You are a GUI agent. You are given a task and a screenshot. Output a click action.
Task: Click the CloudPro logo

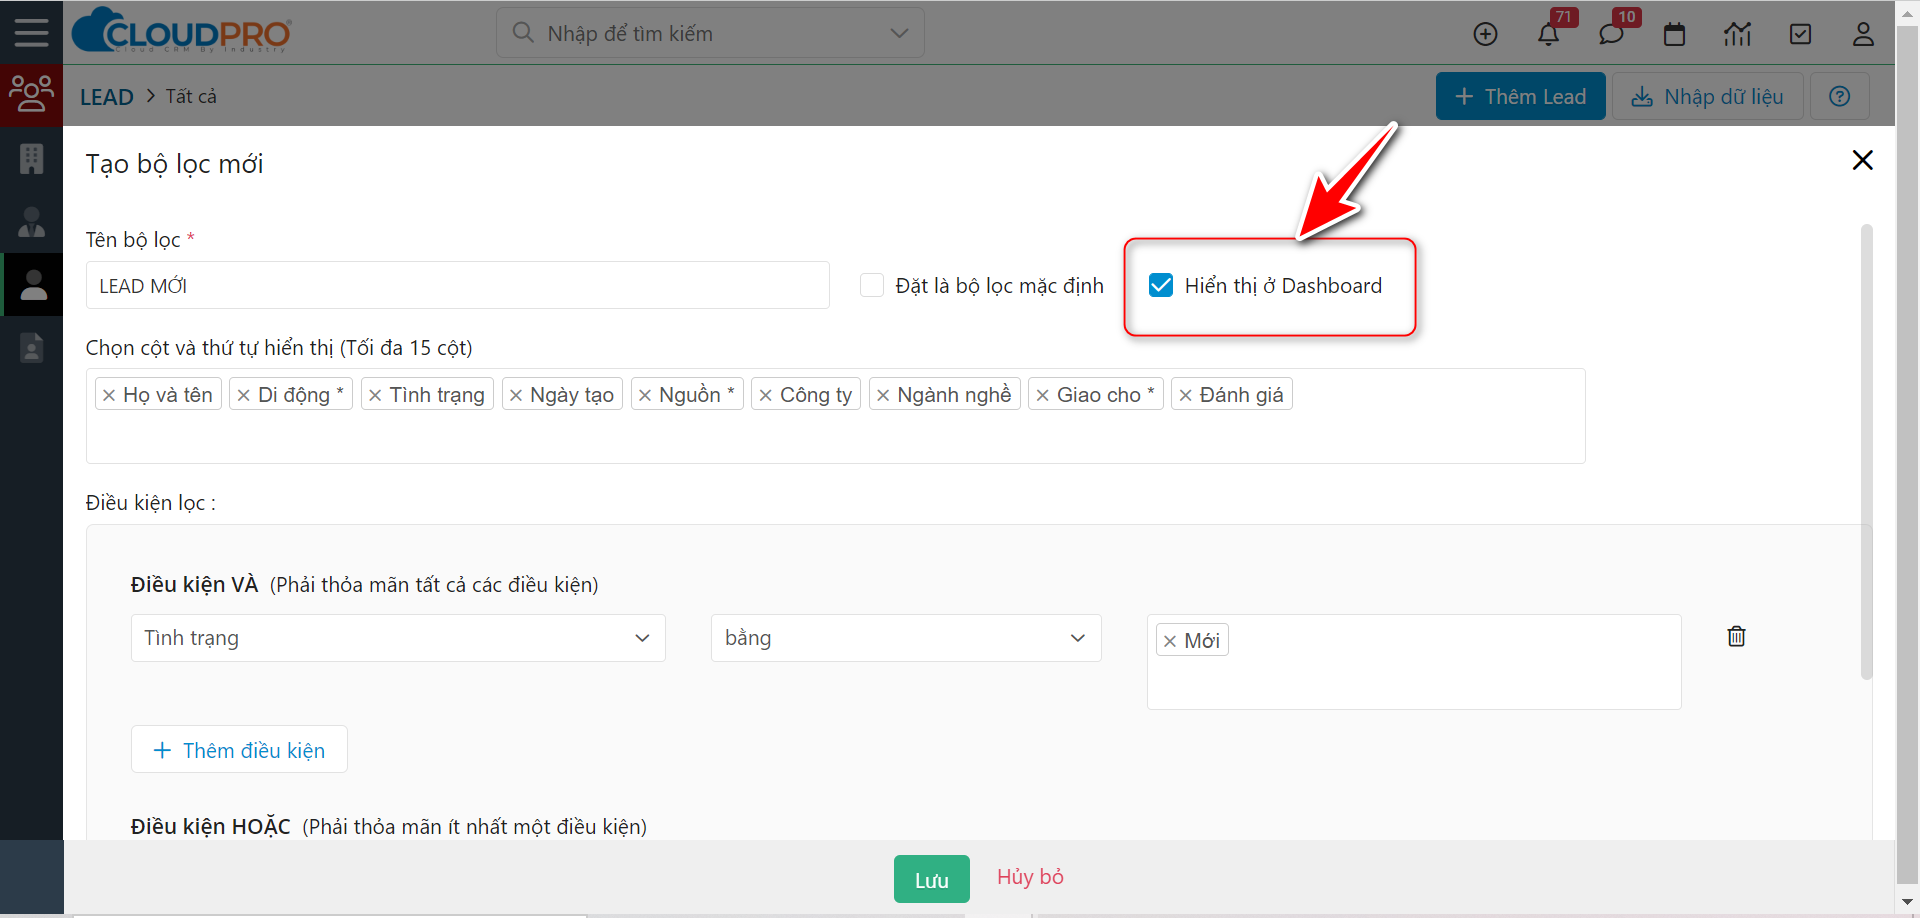182,31
